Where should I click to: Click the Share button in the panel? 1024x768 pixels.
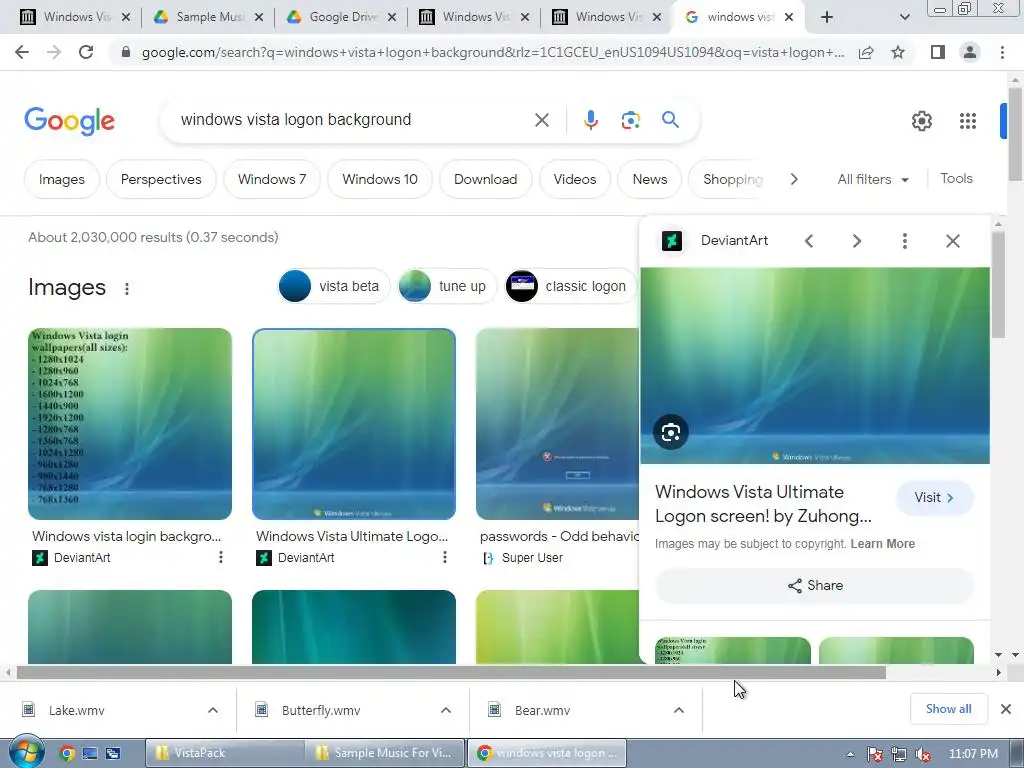[814, 586]
